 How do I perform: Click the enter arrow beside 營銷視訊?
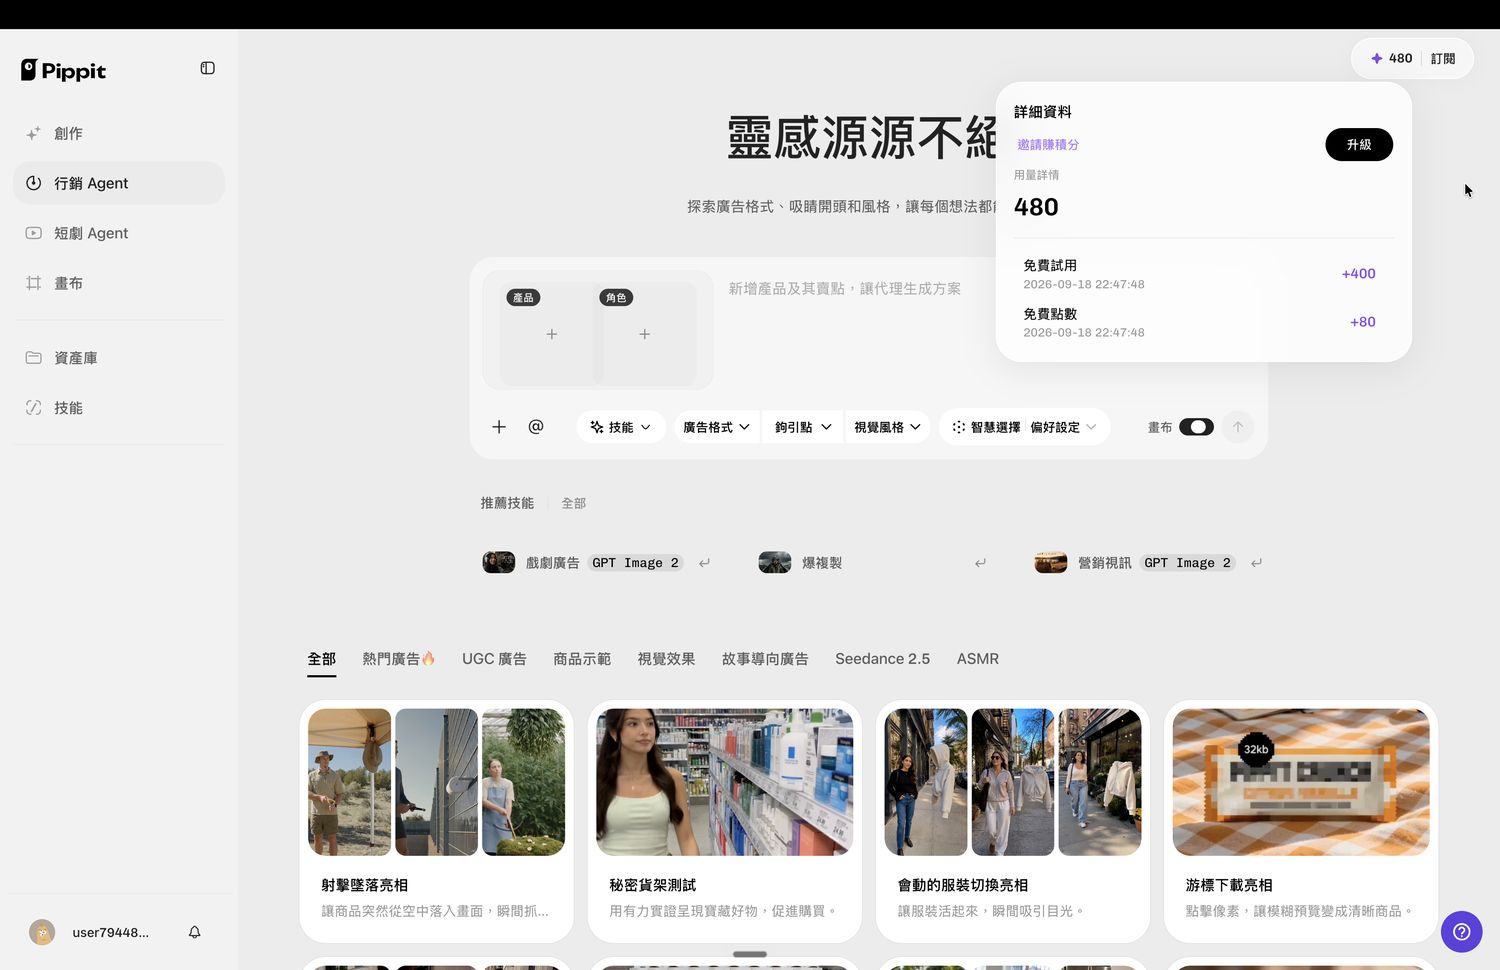1256,563
